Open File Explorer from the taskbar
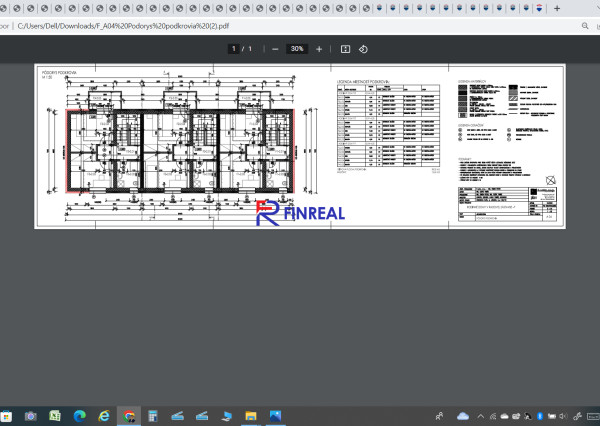This screenshot has width=600, height=426. click(251, 416)
